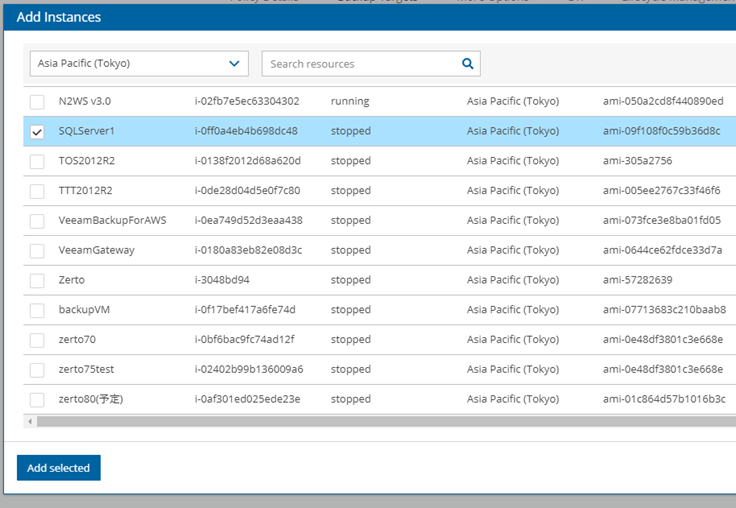Check the zerto80(予定) instance checkbox
Image resolution: width=736 pixels, height=508 pixels.
pos(37,400)
